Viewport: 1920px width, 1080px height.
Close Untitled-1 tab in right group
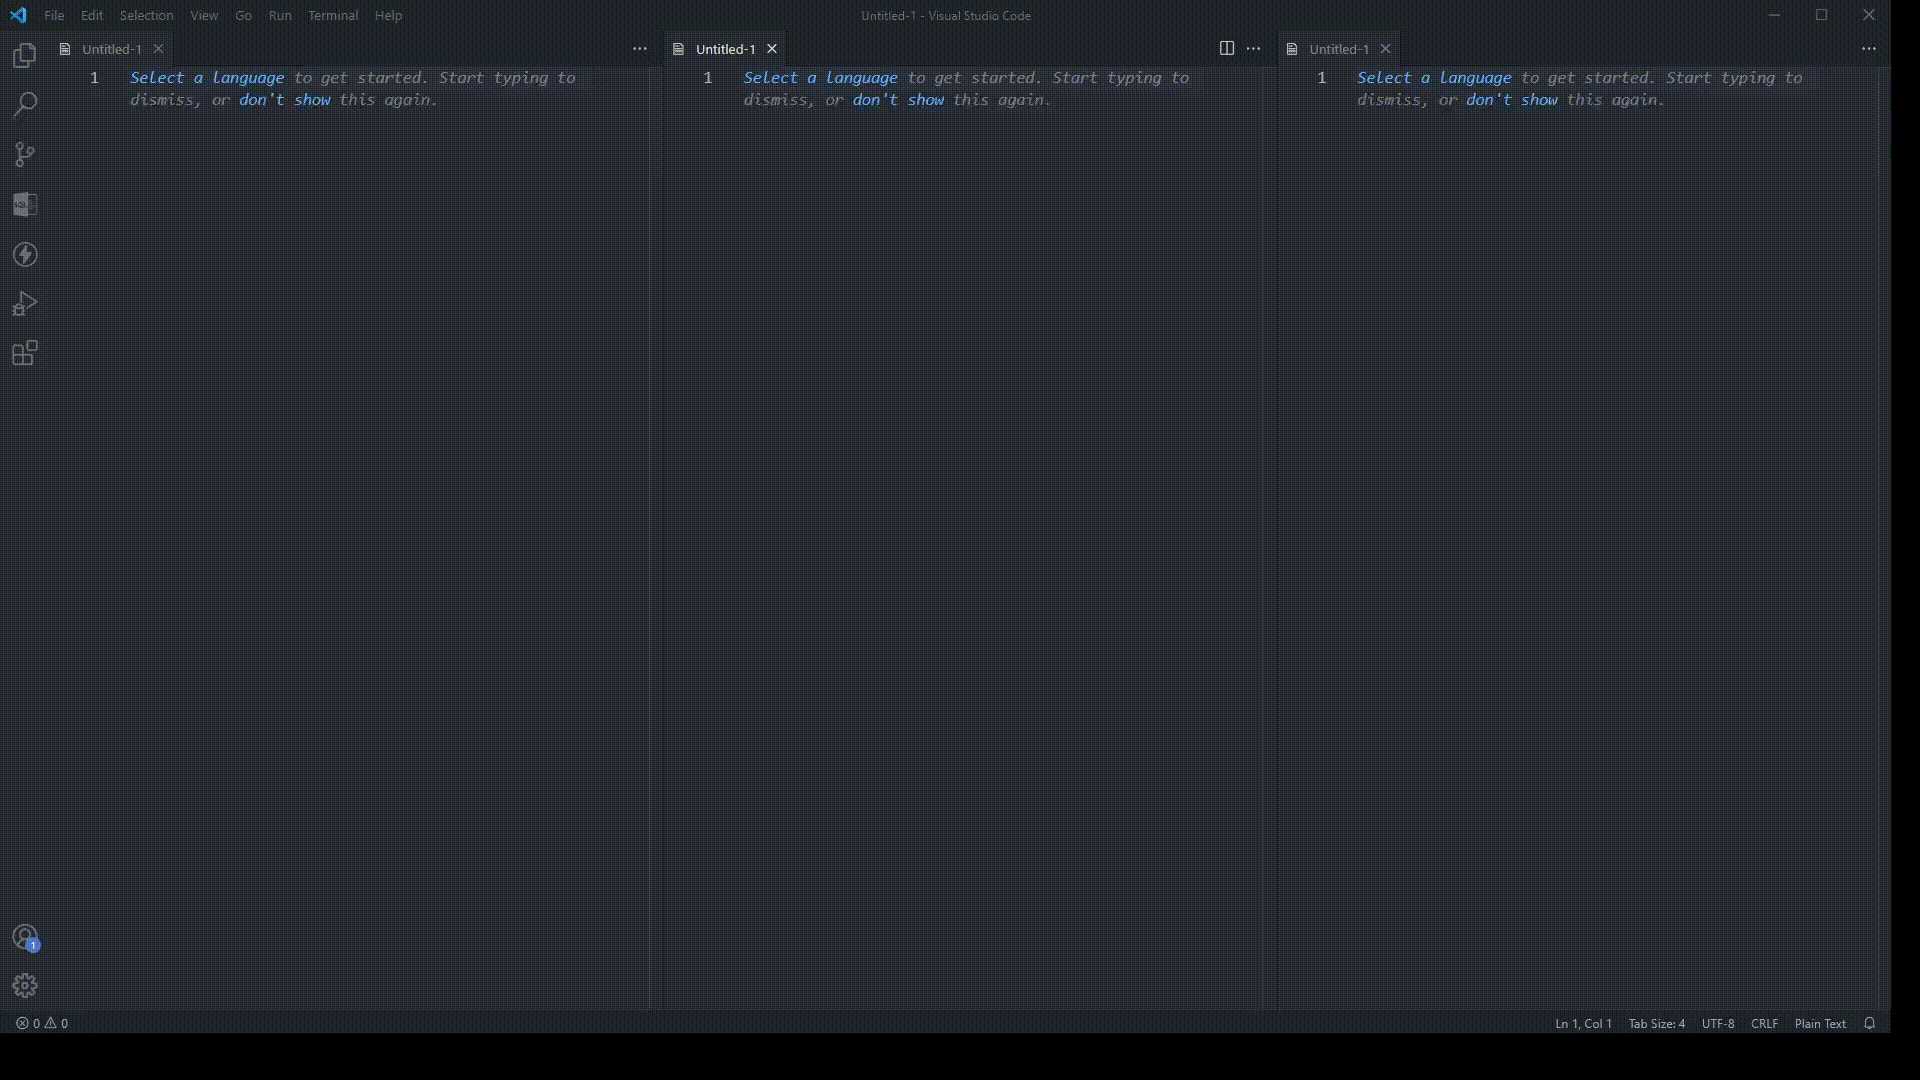coord(1385,49)
